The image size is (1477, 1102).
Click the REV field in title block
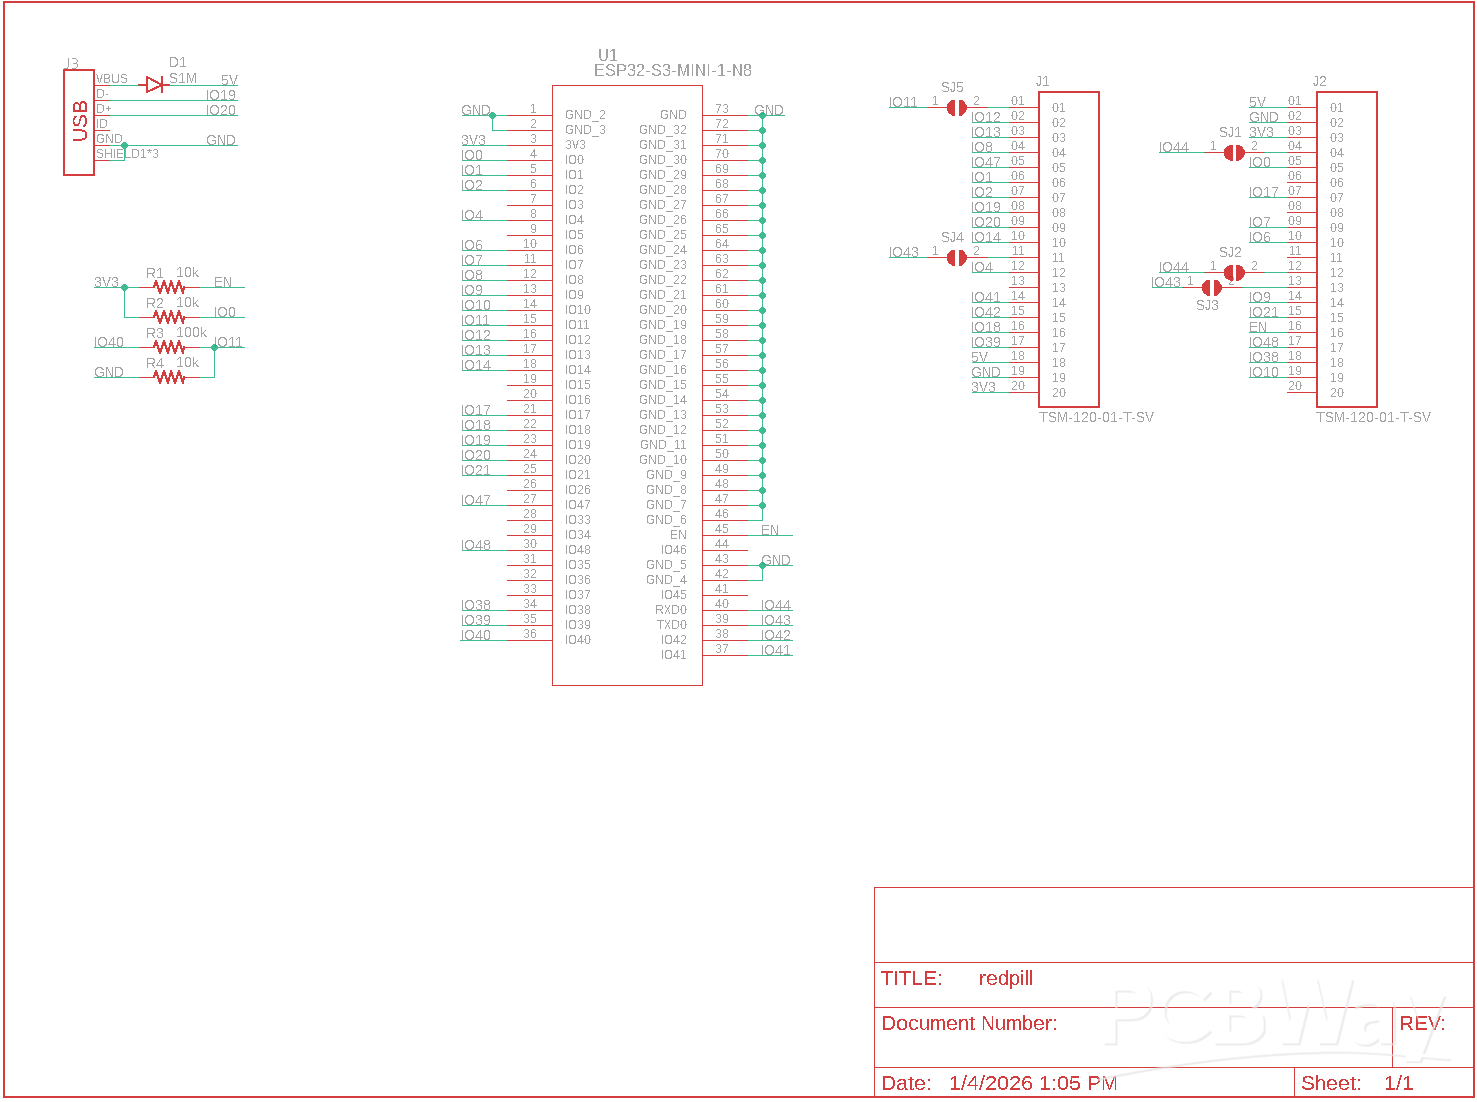pos(1422,1023)
